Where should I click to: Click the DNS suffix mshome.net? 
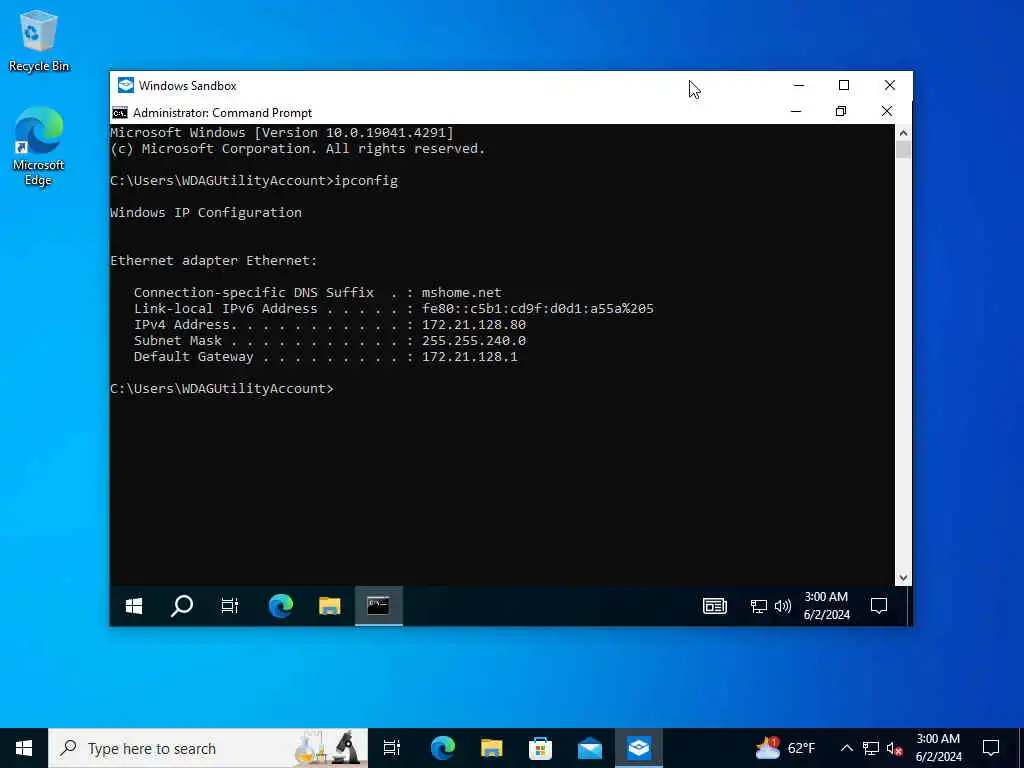point(462,293)
